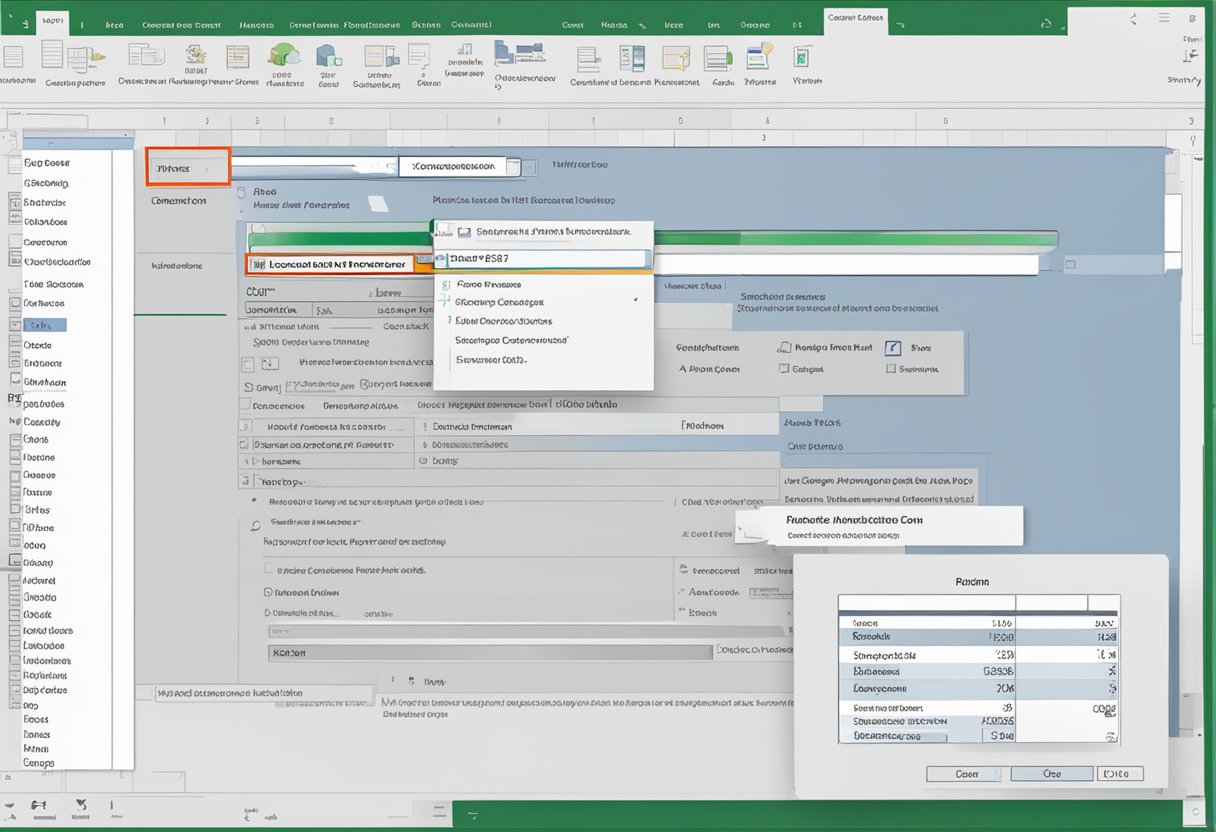Screen dimensions: 1216x832
Task: Select the first entry in the popup menu
Action: (x=545, y=232)
